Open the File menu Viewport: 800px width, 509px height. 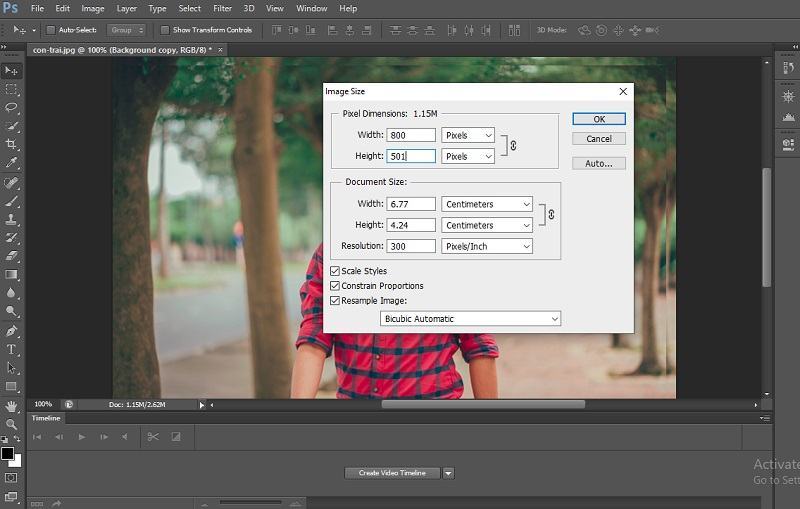point(37,8)
